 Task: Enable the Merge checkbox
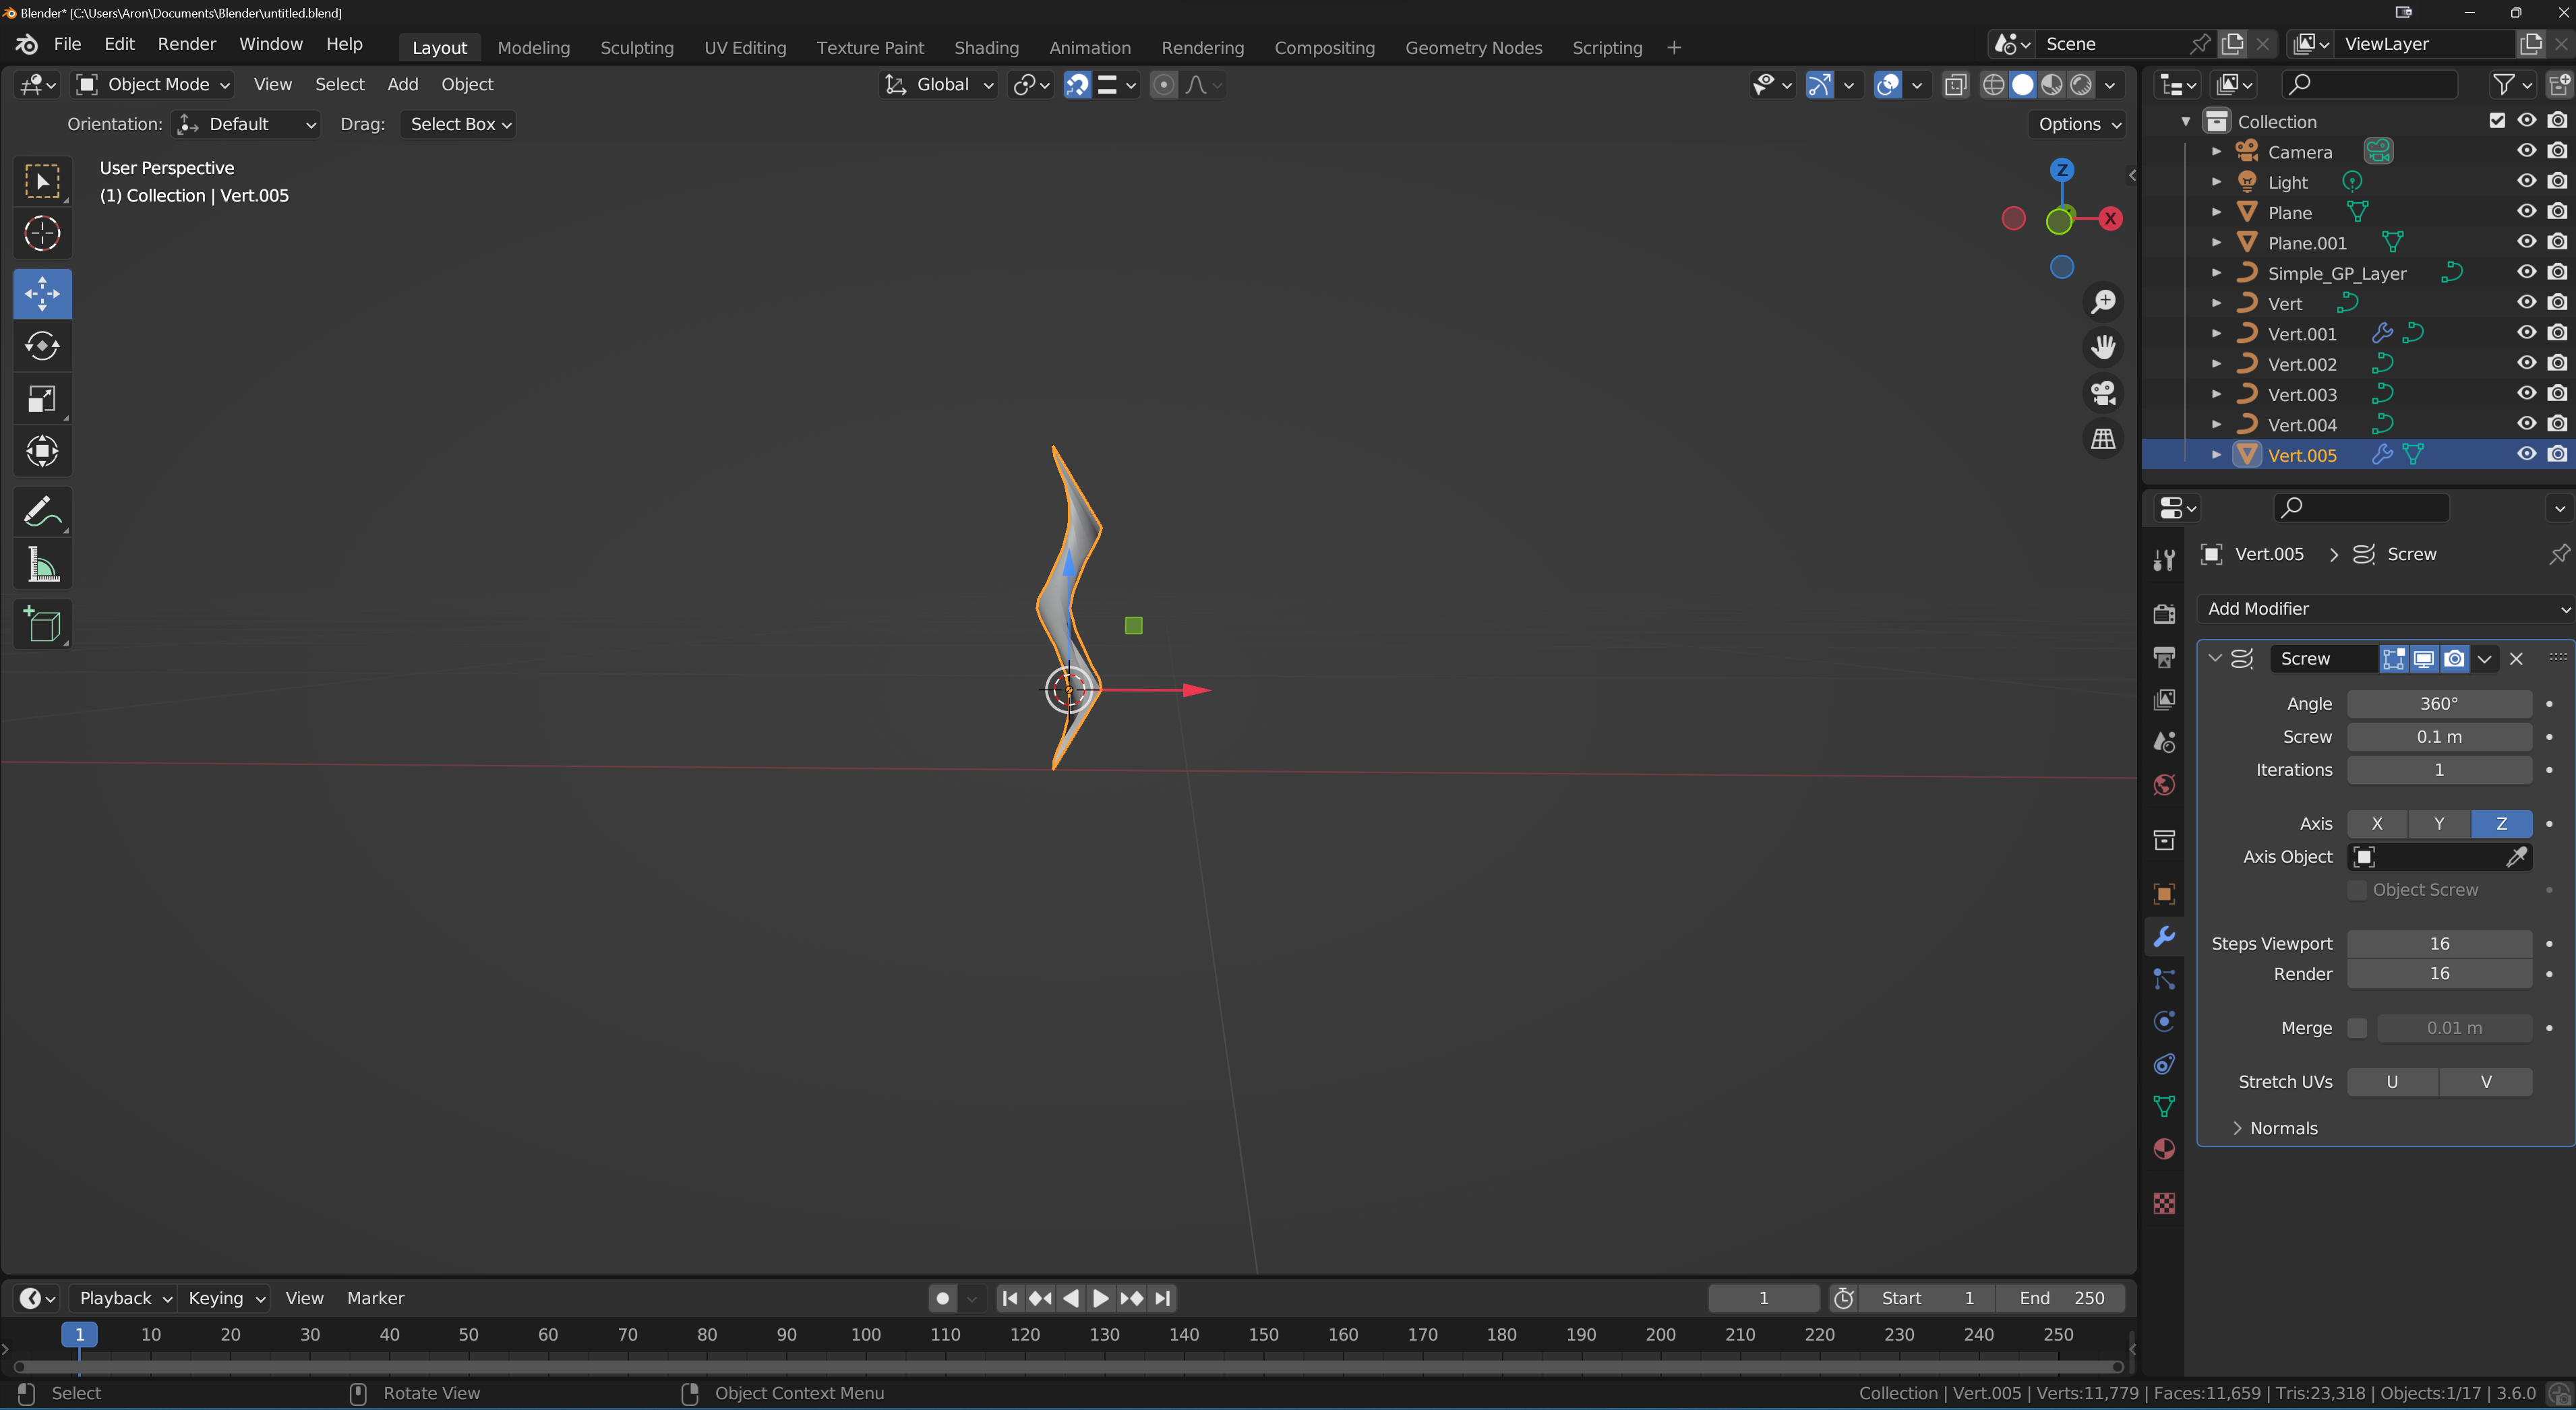click(x=2357, y=1028)
